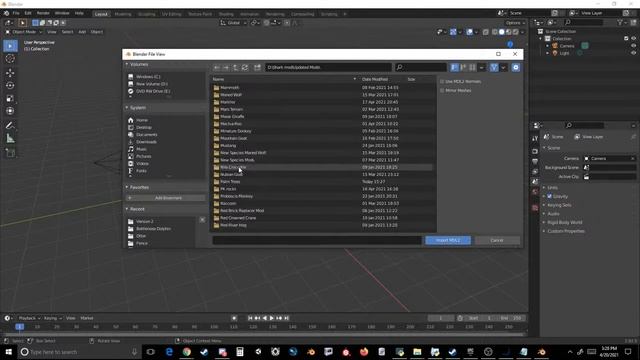Switch file browser to horizontal list display
The width and height of the screenshot is (640, 360).
point(463,67)
